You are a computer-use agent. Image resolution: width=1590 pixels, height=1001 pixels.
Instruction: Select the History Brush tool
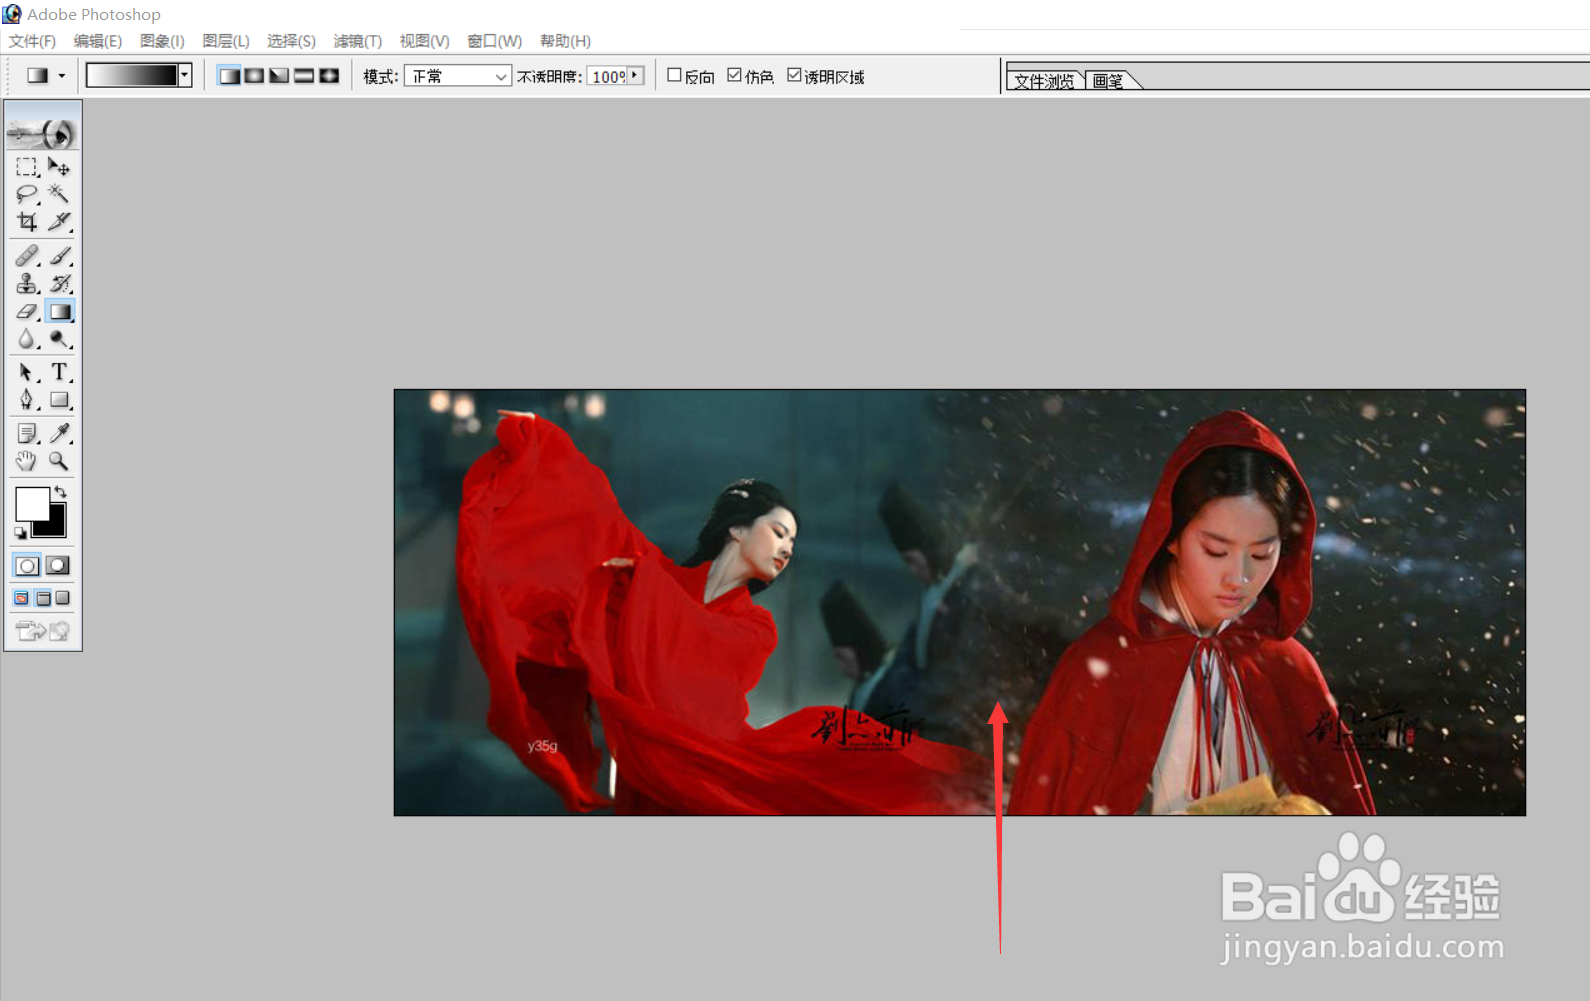pyautogui.click(x=59, y=284)
